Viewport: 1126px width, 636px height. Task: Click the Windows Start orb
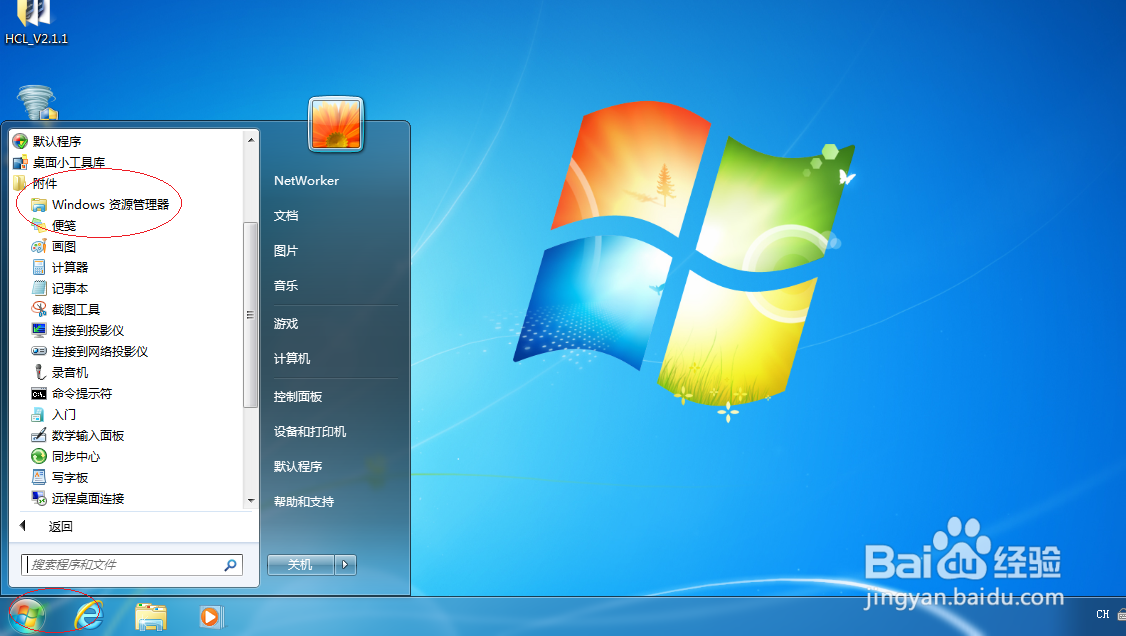tap(27, 617)
